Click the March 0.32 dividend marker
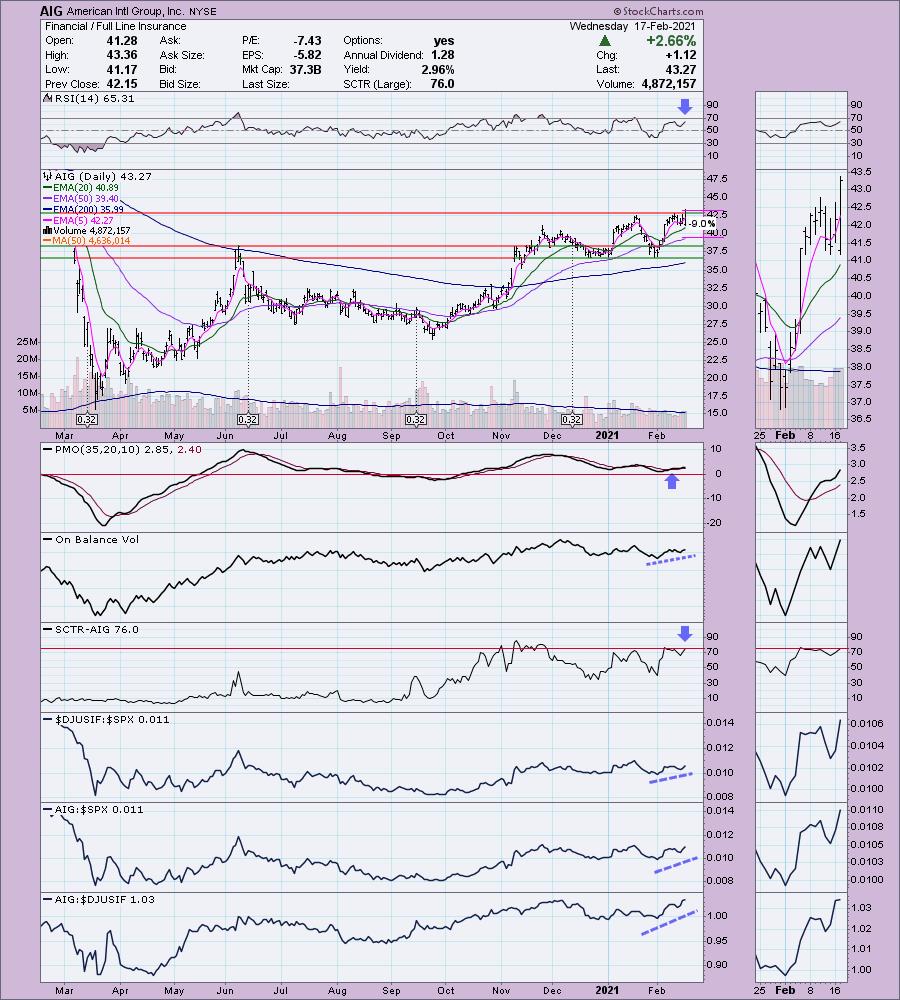 tap(86, 420)
